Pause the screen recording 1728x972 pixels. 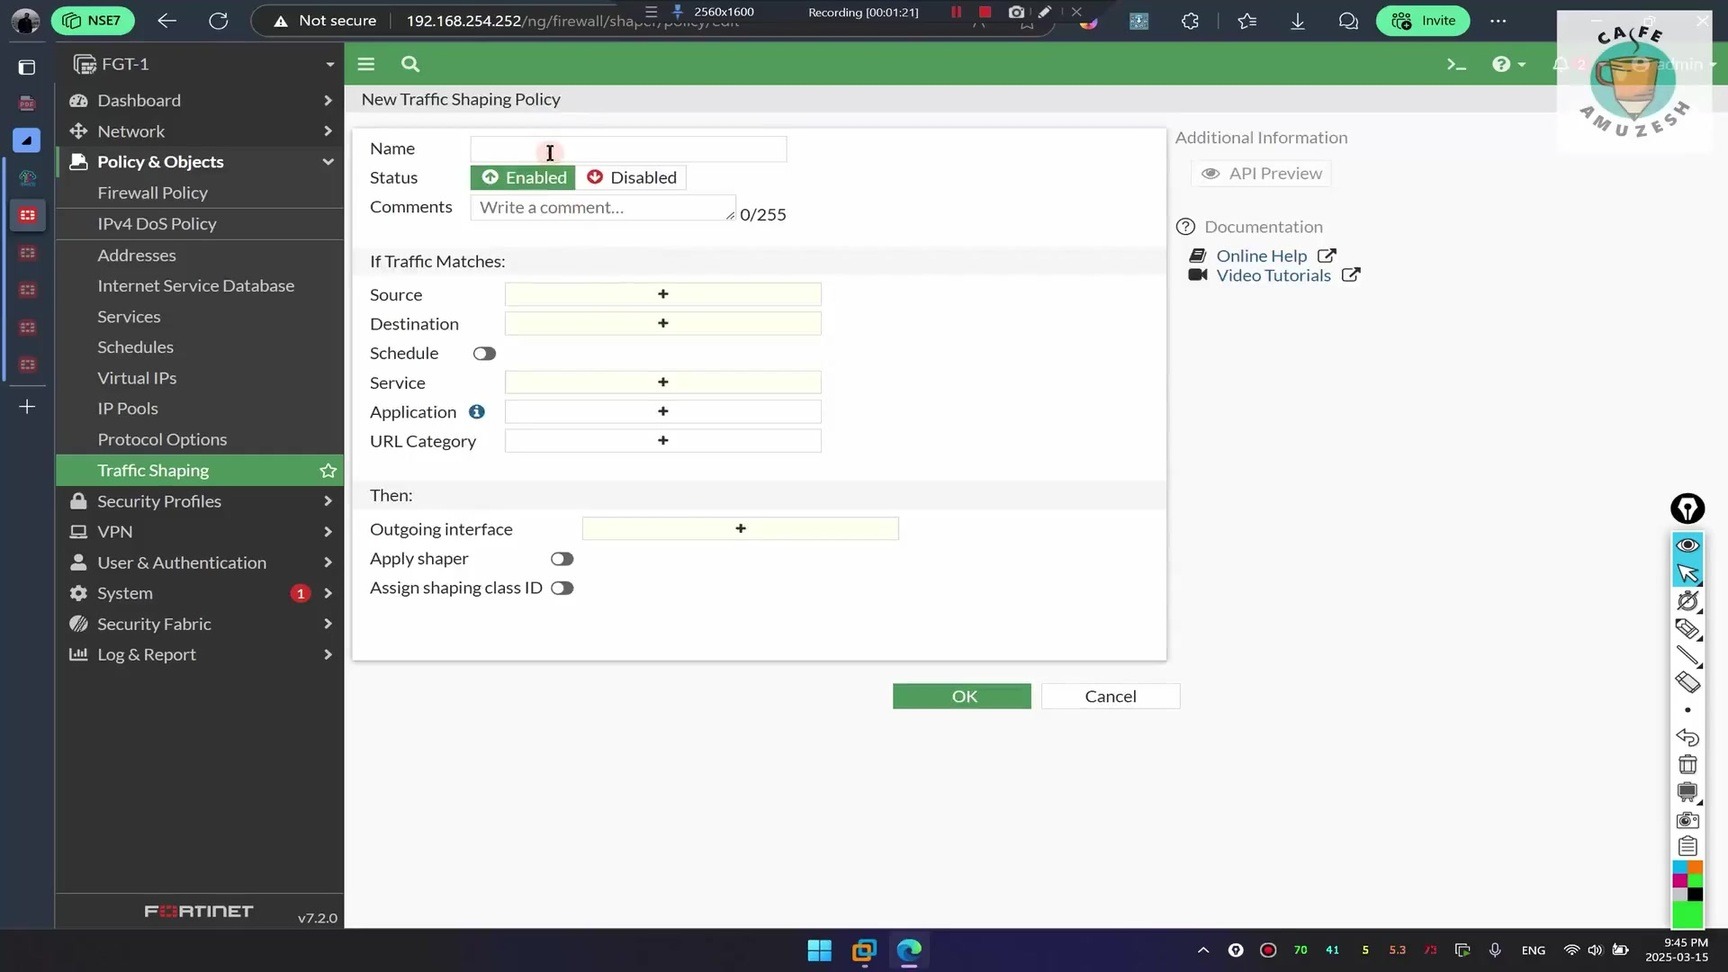click(956, 12)
